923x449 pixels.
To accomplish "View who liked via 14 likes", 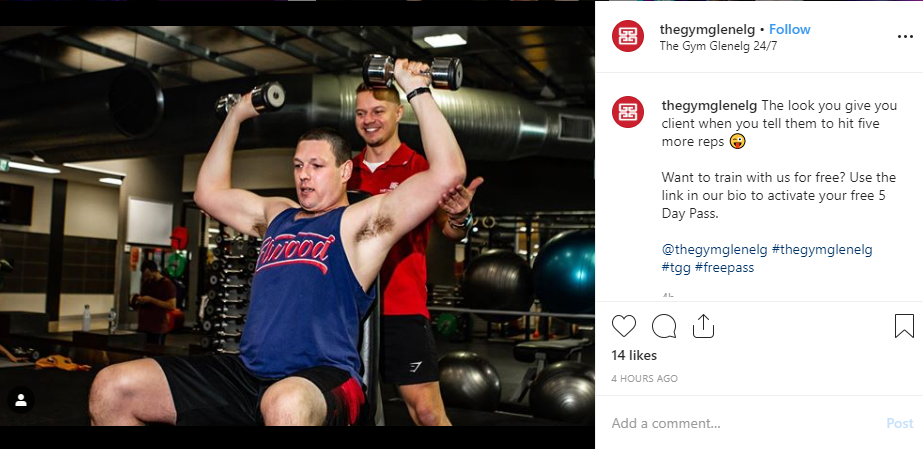I will (634, 355).
